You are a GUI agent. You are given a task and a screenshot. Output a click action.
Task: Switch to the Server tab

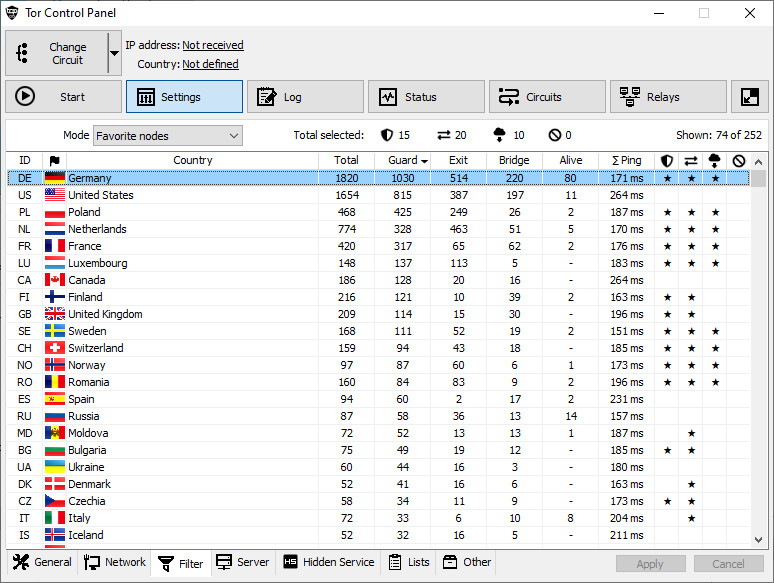(x=243, y=562)
